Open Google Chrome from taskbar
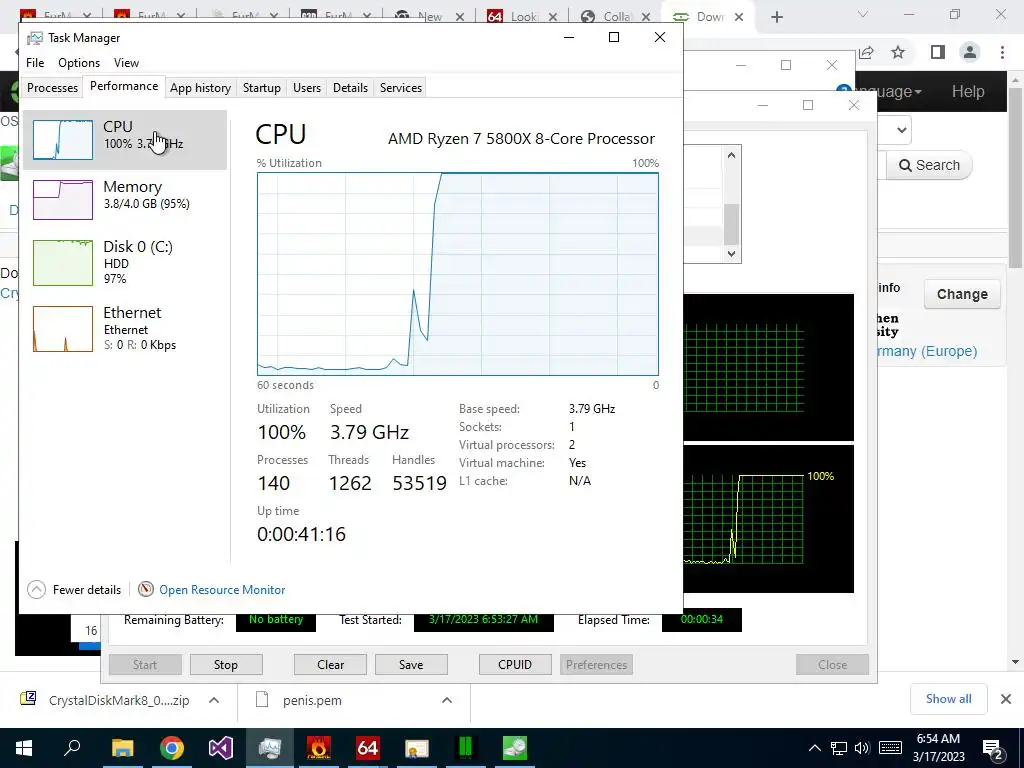 [172, 748]
